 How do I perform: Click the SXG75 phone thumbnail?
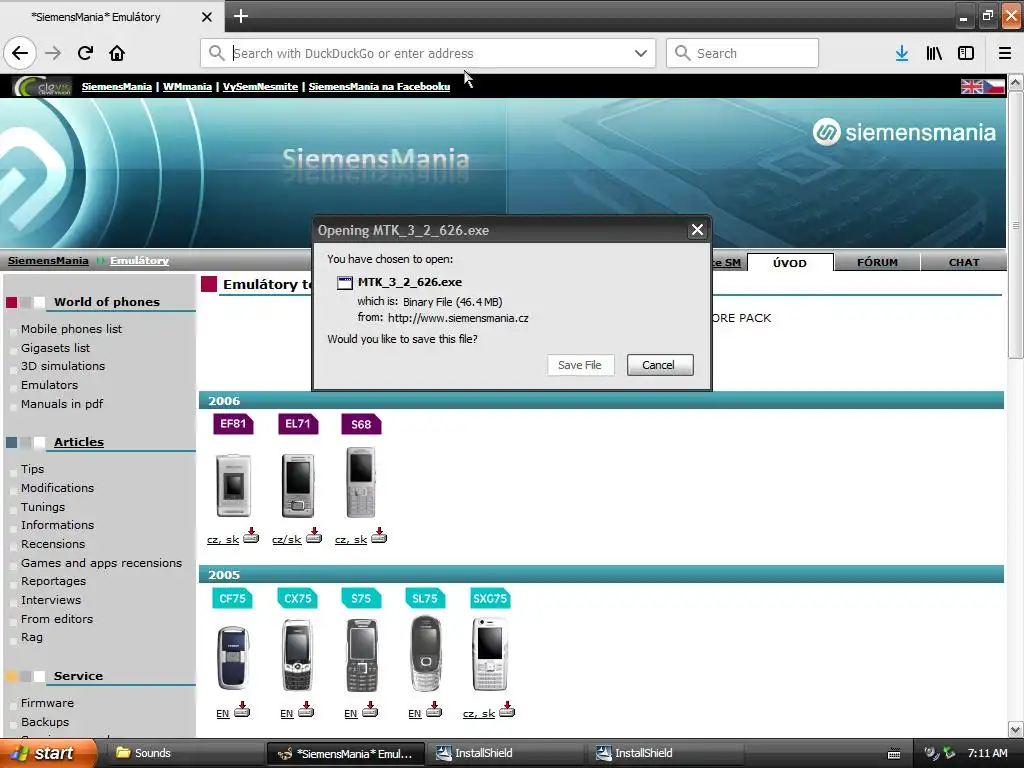point(490,654)
